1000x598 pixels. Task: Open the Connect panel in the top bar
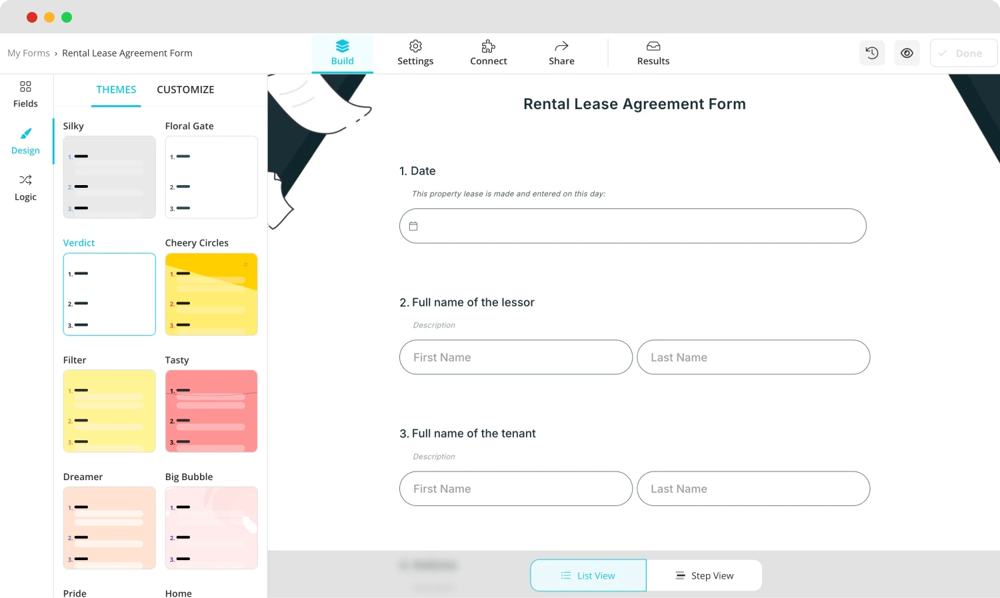tap(488, 52)
